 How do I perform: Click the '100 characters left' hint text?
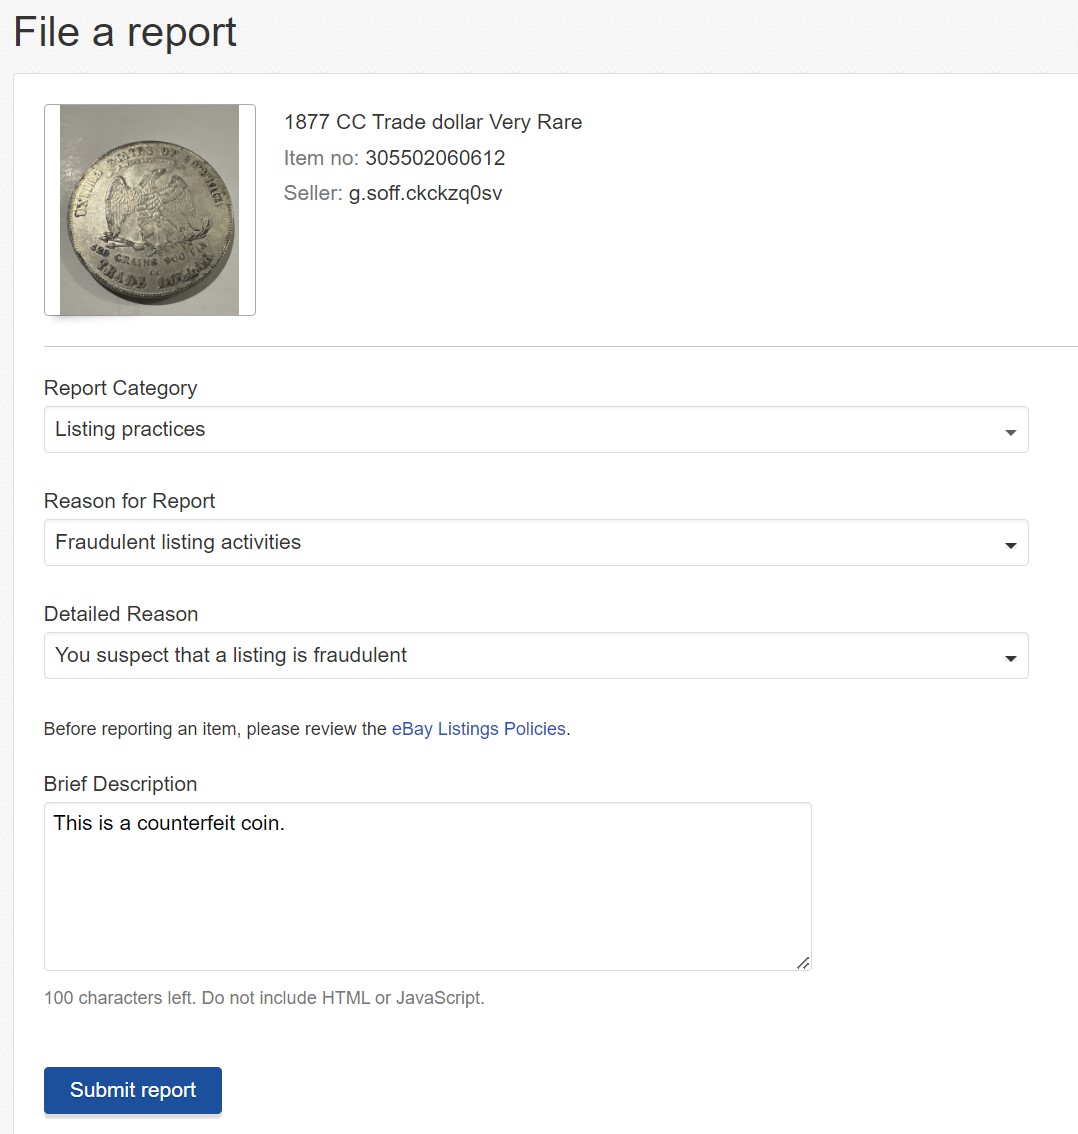264,998
